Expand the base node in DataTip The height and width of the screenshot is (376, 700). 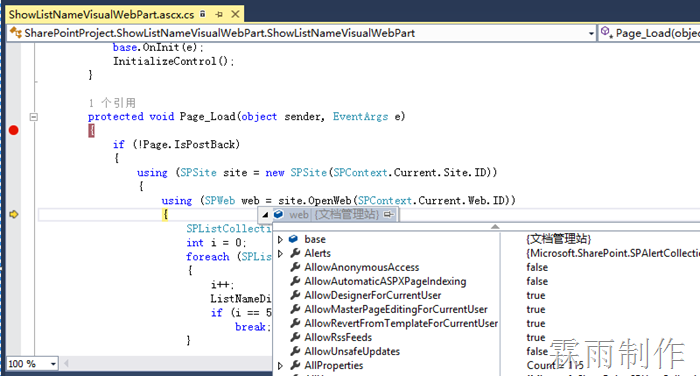click(x=280, y=240)
